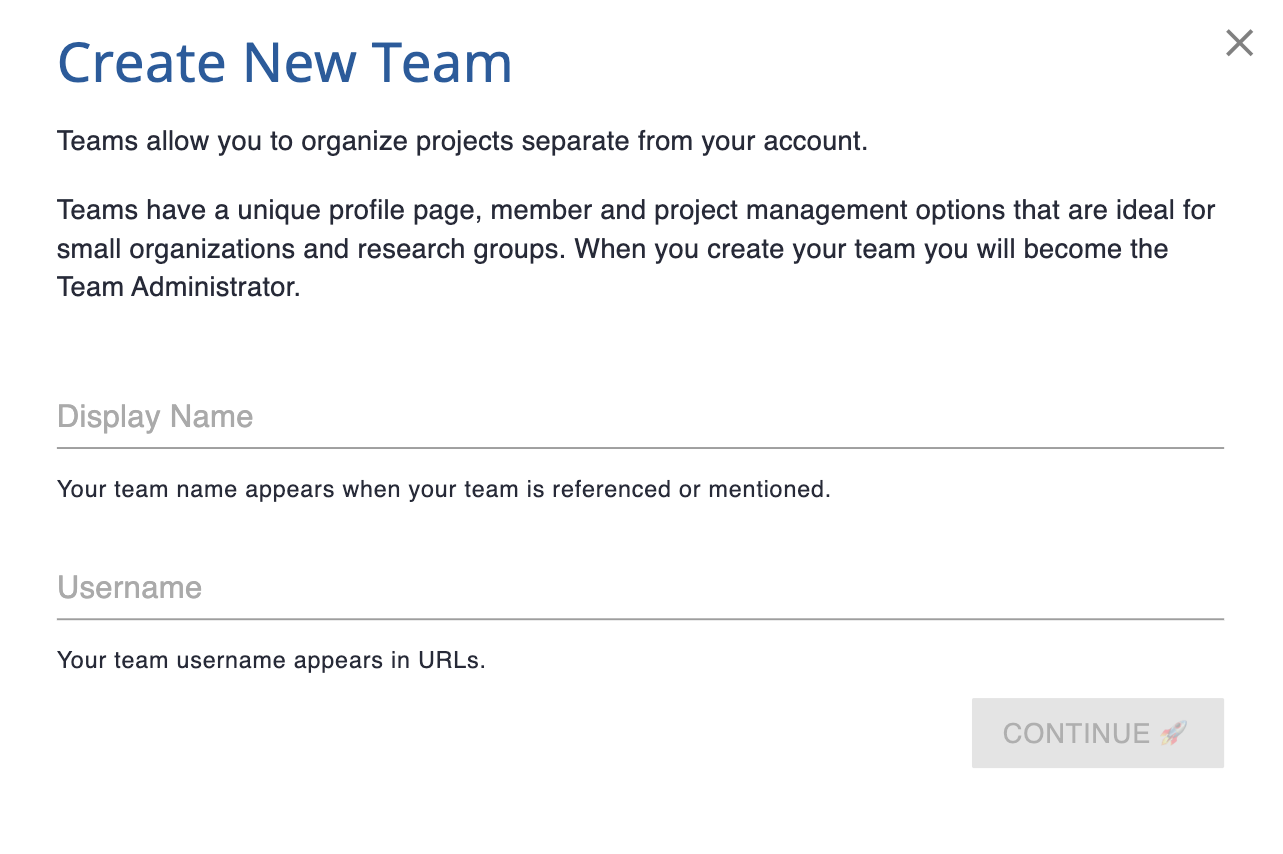Click the underline beneath Display Name
This screenshot has height=854, width=1283.
coord(640,448)
